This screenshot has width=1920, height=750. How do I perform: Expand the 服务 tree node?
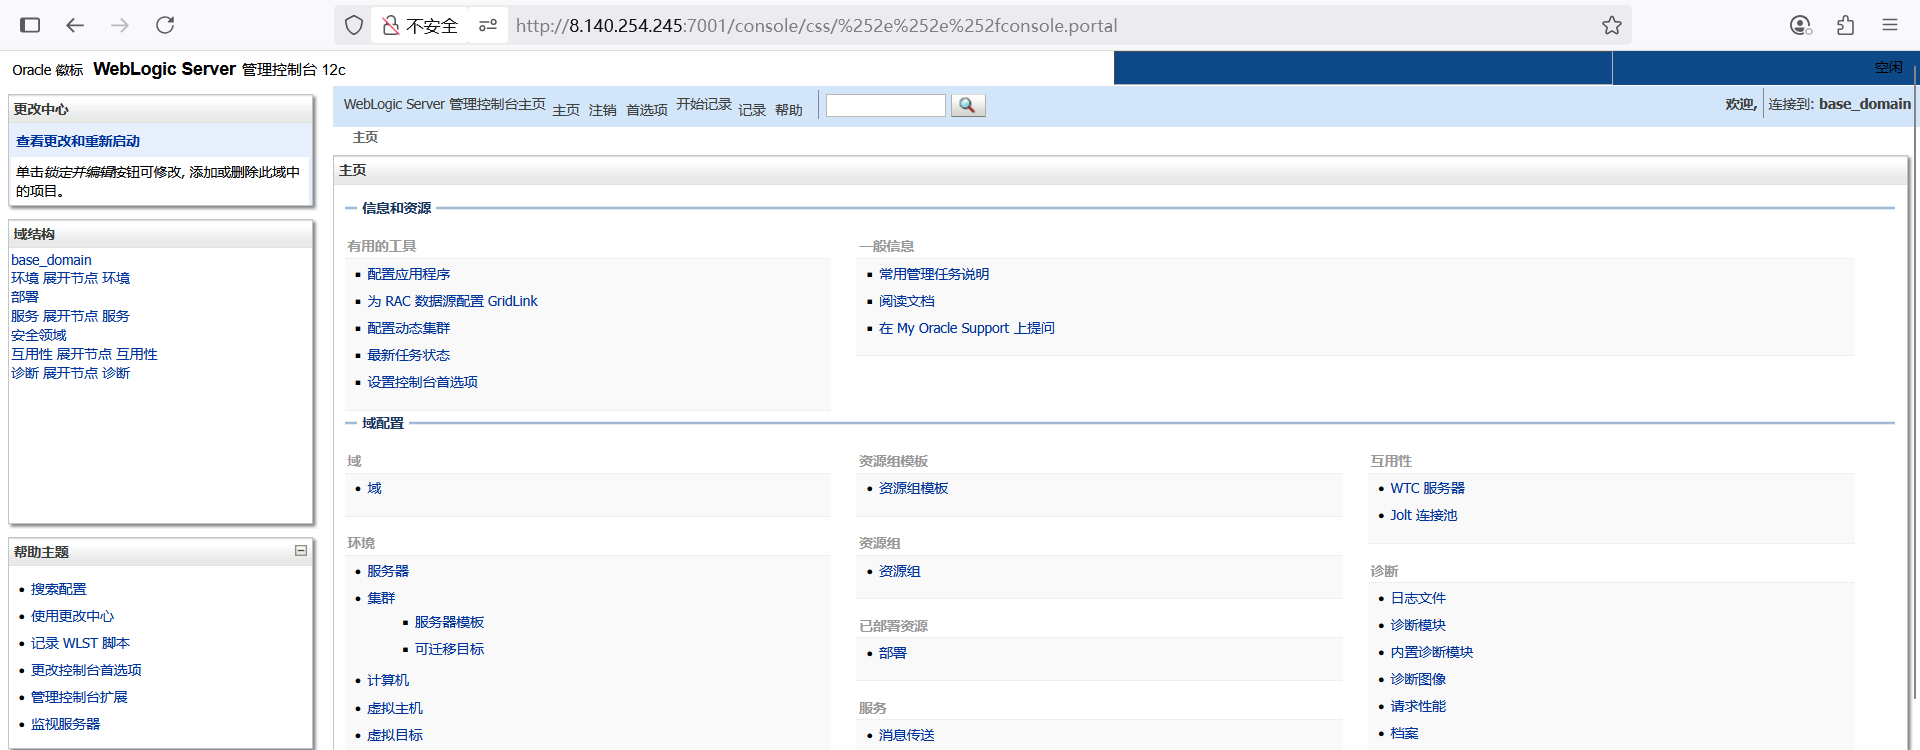point(70,316)
